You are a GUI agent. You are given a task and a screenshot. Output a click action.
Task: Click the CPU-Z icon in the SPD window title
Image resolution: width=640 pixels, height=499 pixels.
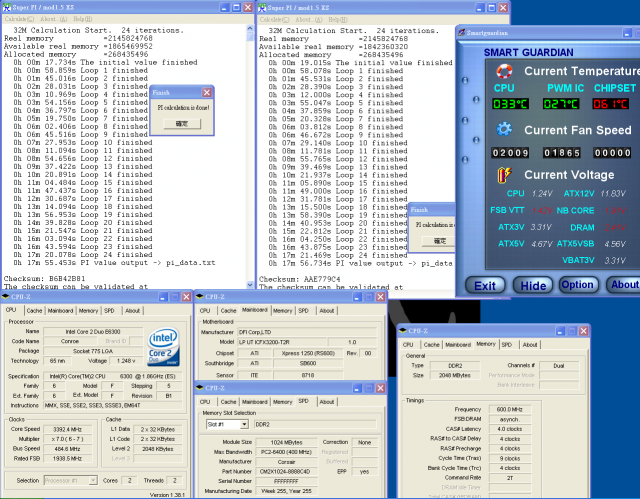point(200,388)
